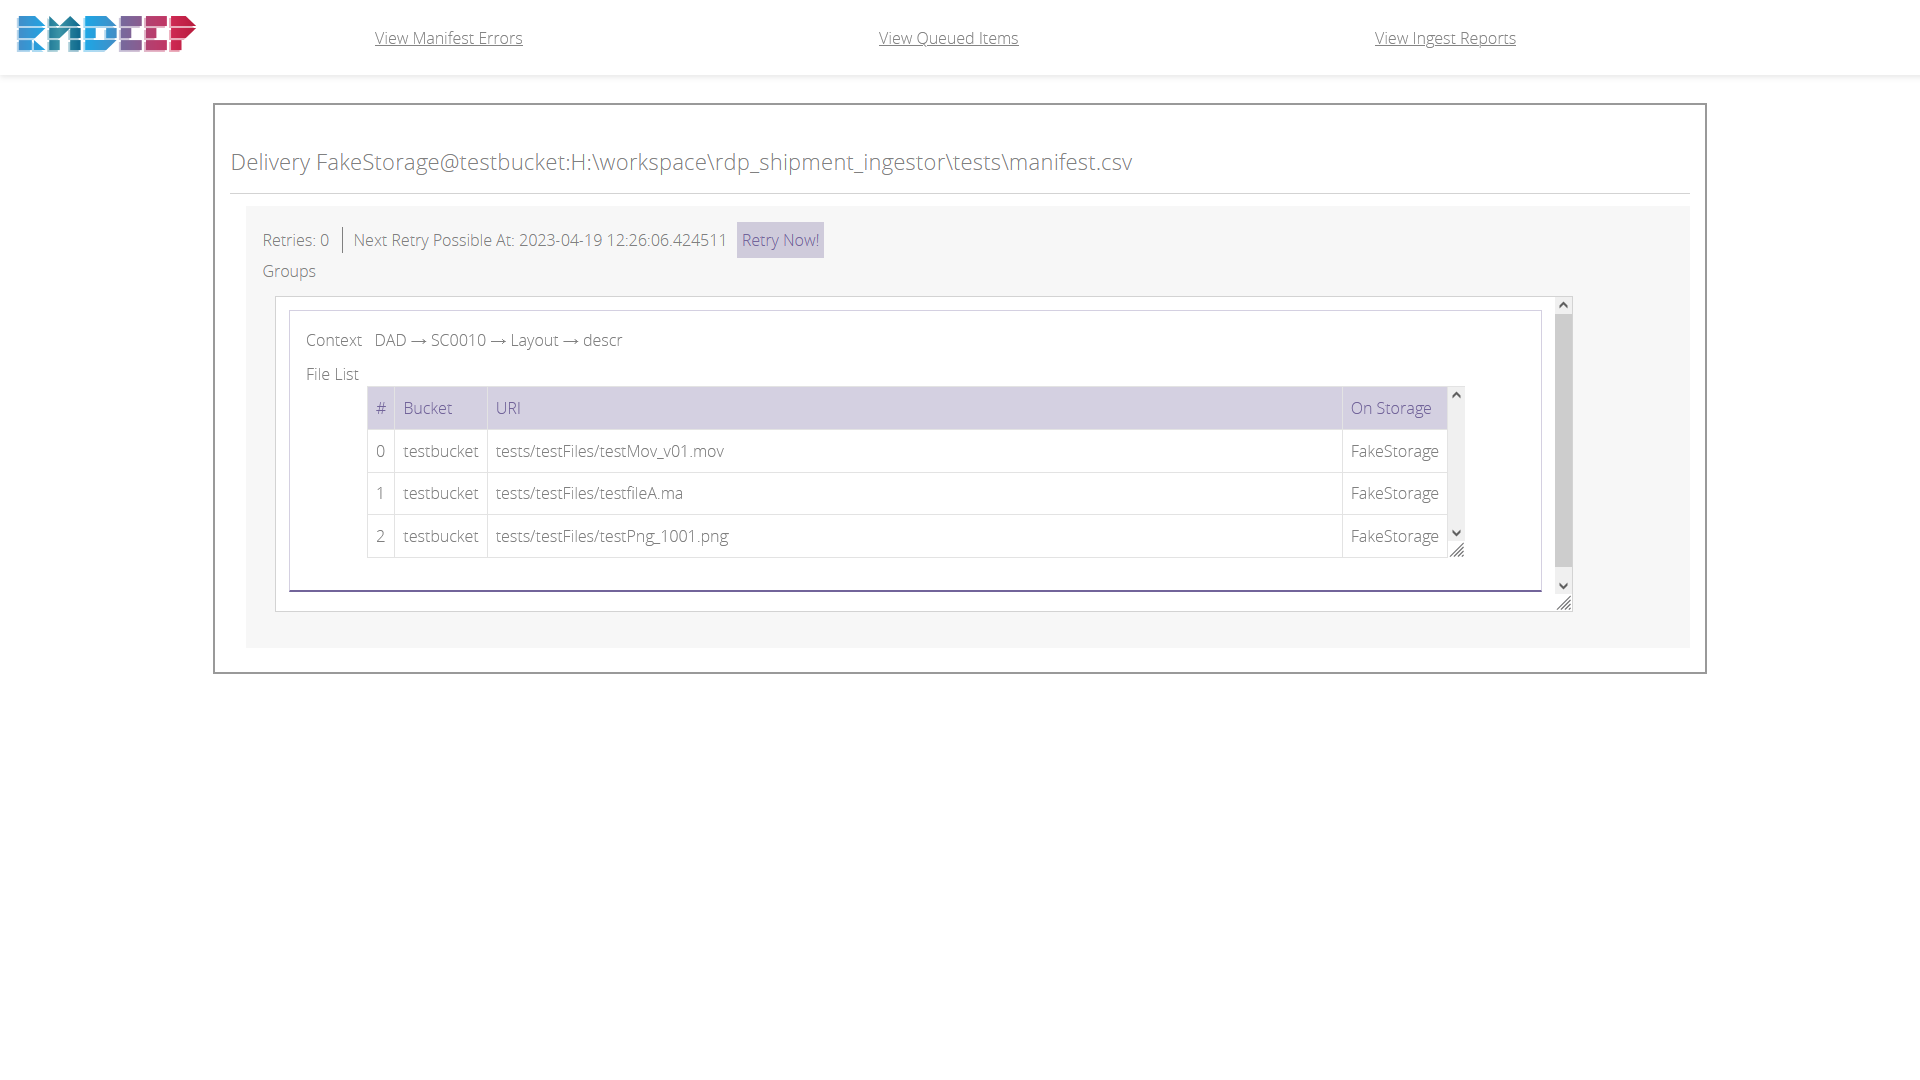This screenshot has width=1920, height=1080.
Task: Click the URI column header
Action: [508, 409]
